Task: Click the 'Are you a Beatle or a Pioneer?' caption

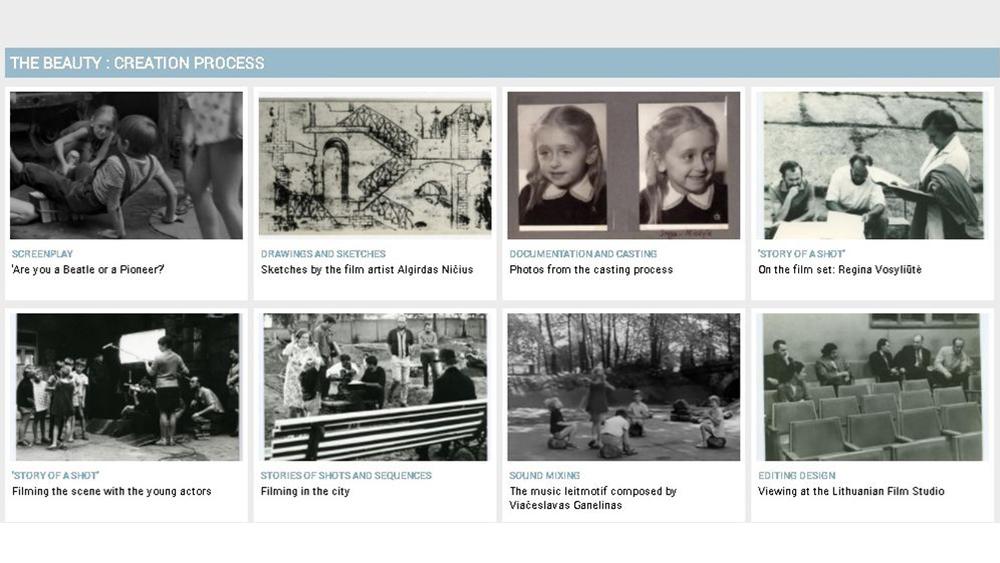Action: pos(88,269)
